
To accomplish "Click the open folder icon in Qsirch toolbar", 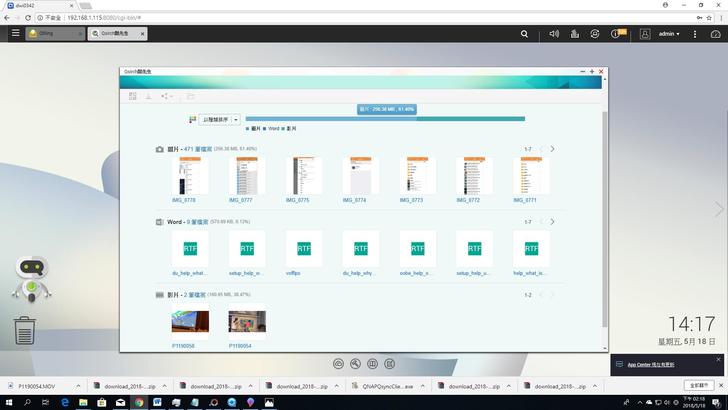I will [x=190, y=96].
